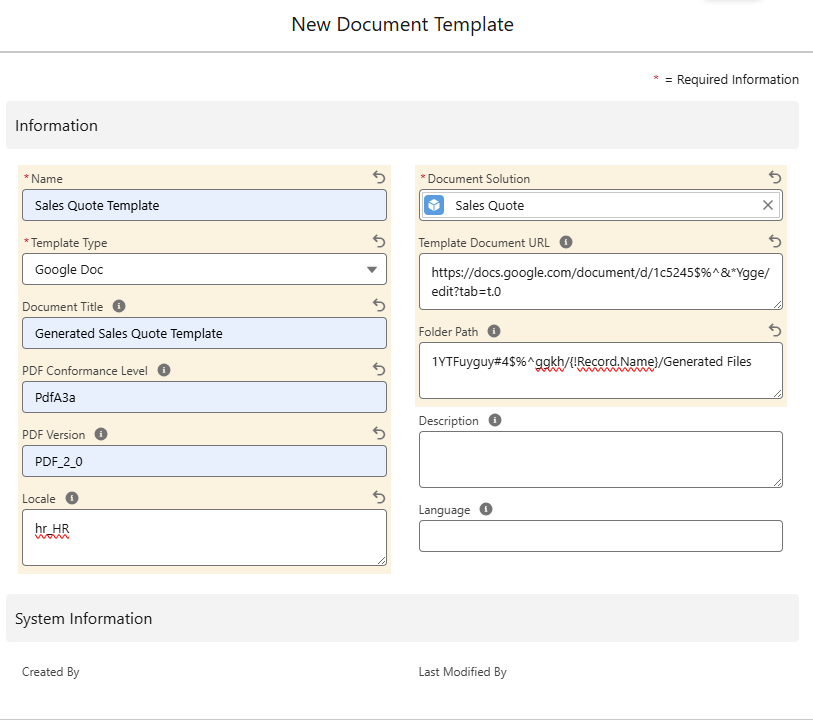View Locale field help icon
The image size is (813, 720).
click(x=72, y=498)
